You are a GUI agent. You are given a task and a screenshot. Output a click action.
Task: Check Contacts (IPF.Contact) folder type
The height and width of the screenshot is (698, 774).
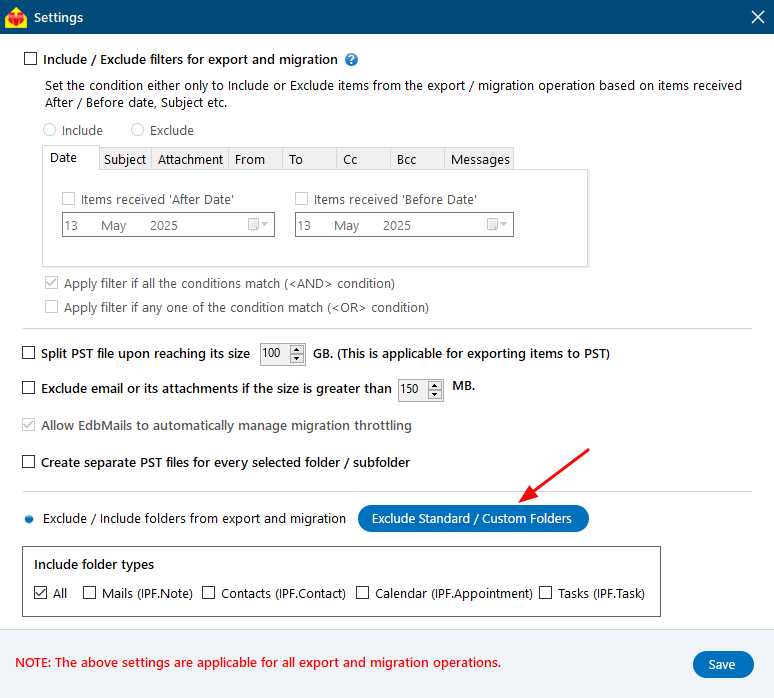tap(209, 592)
